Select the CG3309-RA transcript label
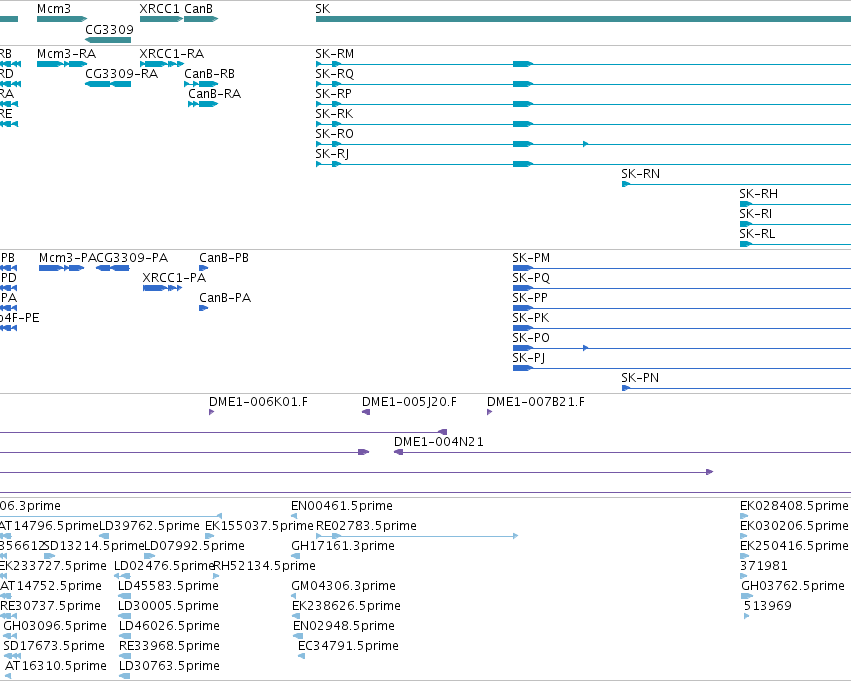Image resolution: width=851 pixels, height=681 pixels. [122, 74]
